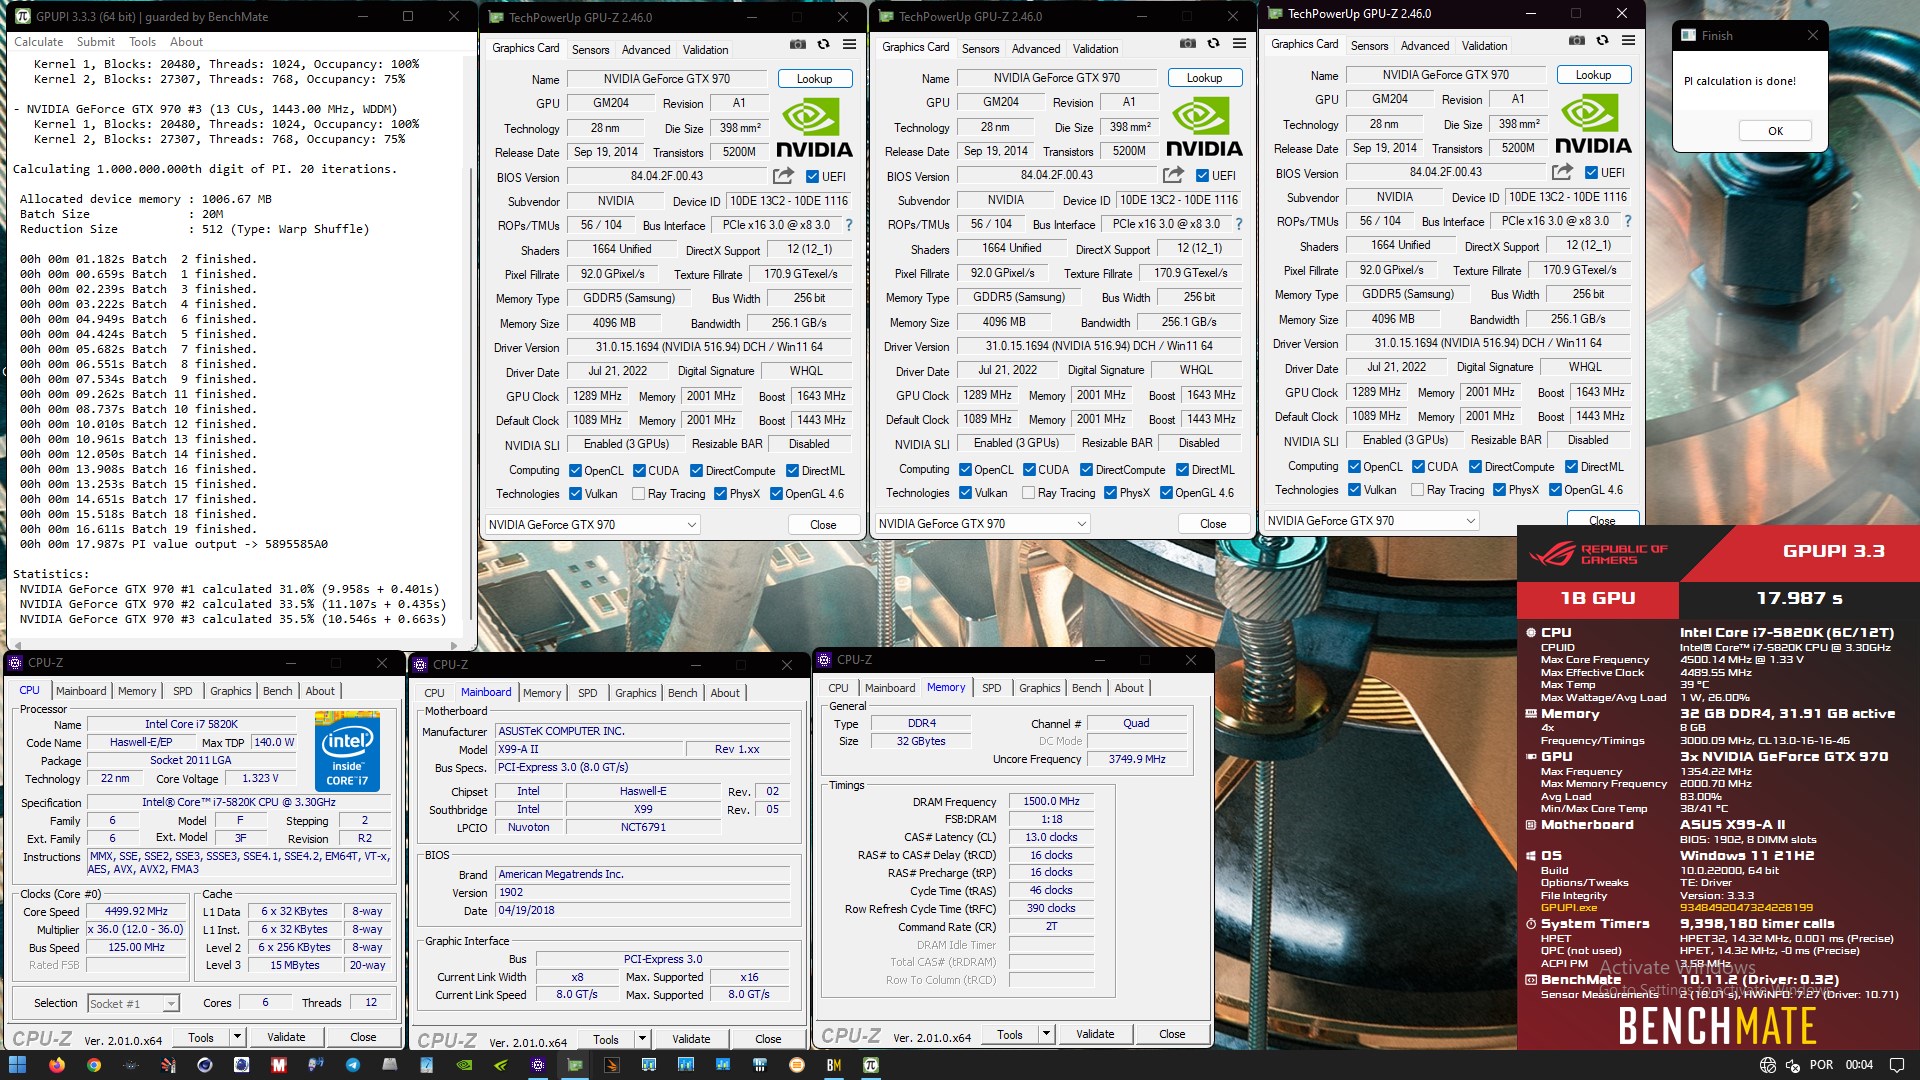Click the POR language indicator in tray
Screen dimensions: 1920x1080
point(1822,1065)
